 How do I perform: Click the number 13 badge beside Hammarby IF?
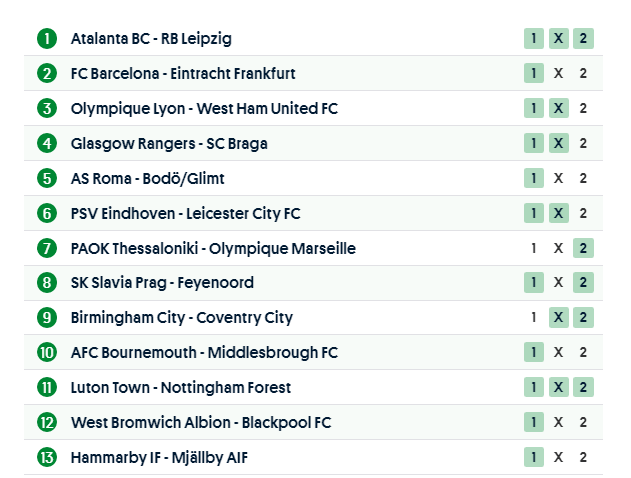[47, 457]
